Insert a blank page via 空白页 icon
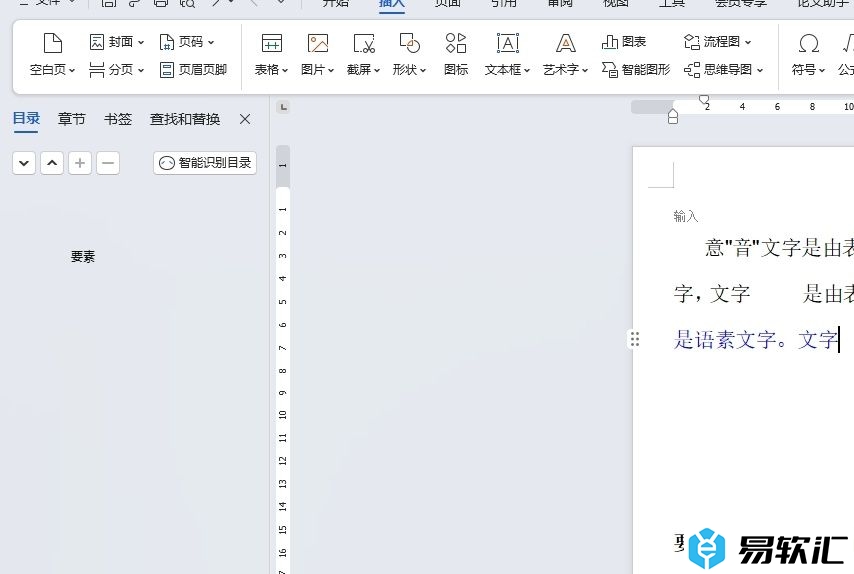This screenshot has height=574, width=854. coord(52,42)
